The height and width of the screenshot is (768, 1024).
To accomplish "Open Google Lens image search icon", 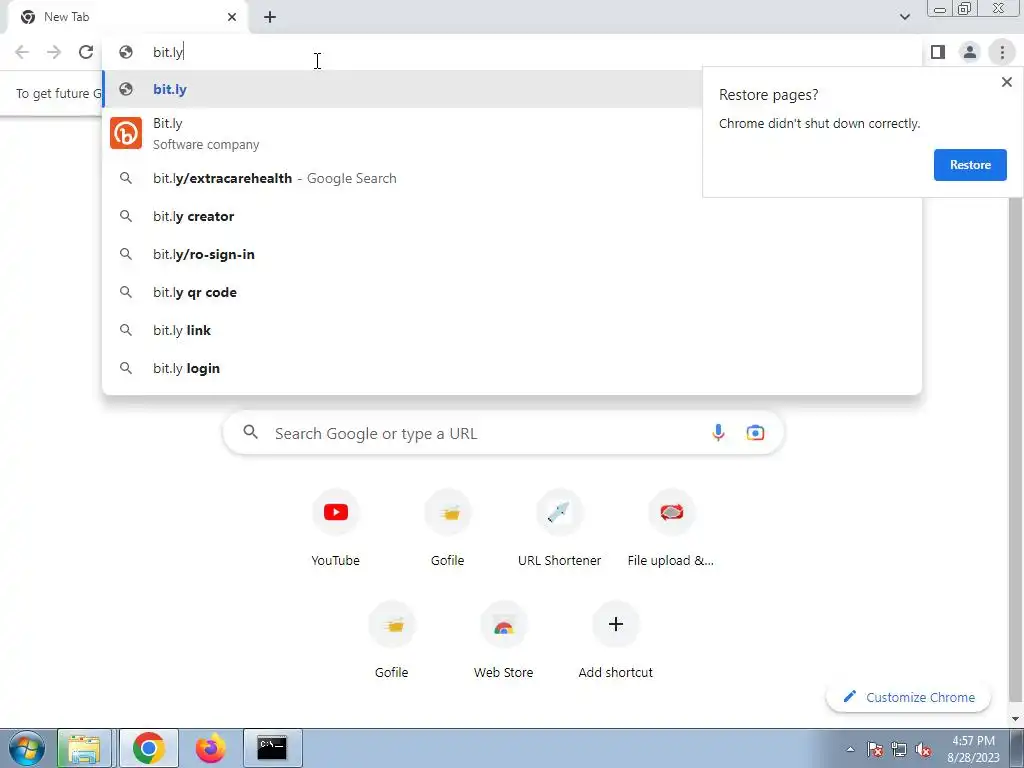I will pos(755,432).
